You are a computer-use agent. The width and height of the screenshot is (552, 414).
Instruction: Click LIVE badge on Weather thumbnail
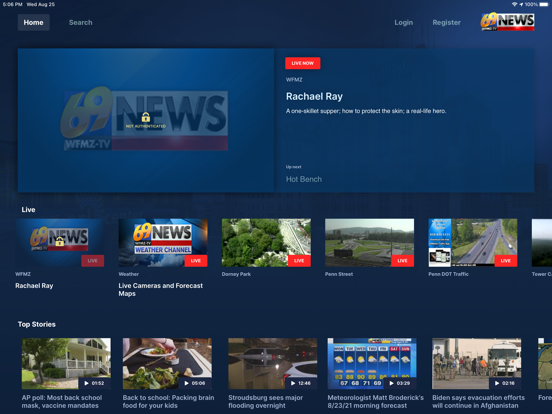(196, 261)
